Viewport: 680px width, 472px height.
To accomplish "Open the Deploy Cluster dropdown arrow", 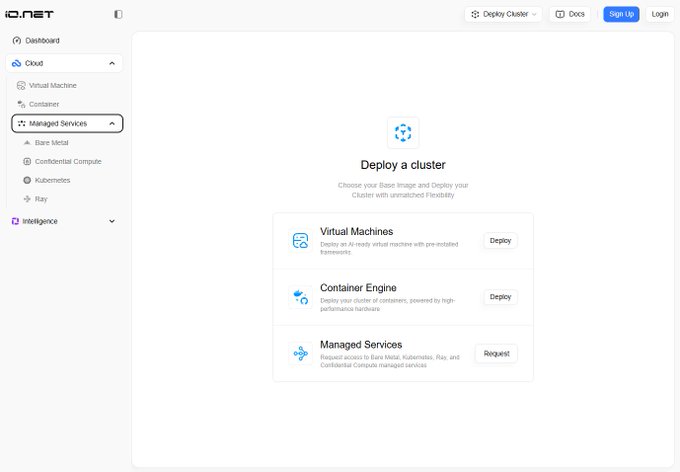I will (534, 14).
